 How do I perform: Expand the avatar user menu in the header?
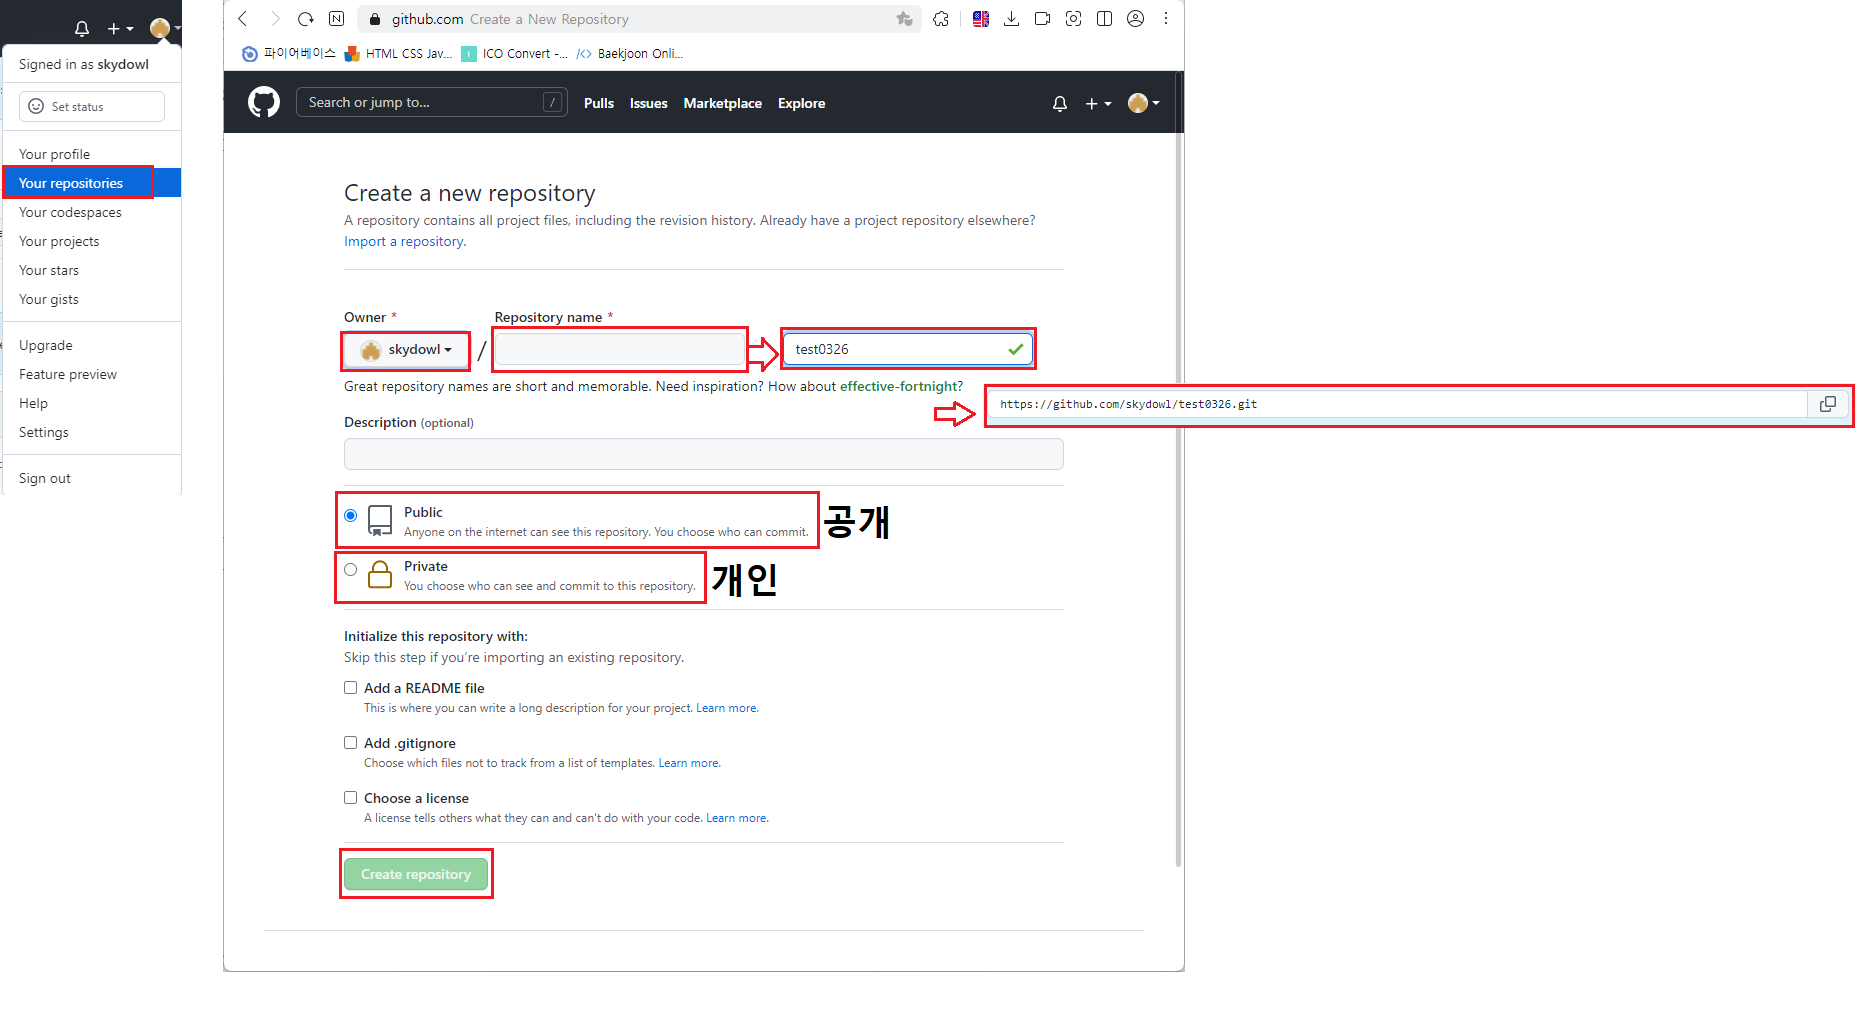point(1144,103)
